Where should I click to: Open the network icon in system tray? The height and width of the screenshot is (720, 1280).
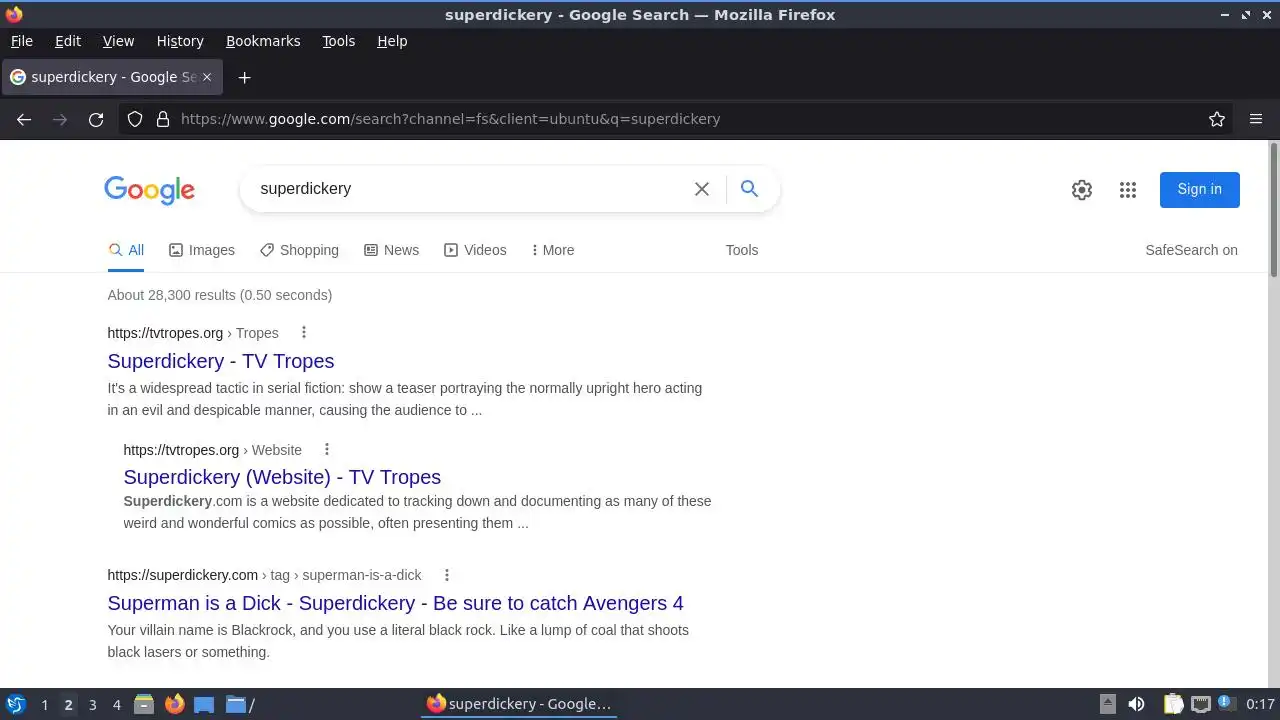coord(1201,704)
